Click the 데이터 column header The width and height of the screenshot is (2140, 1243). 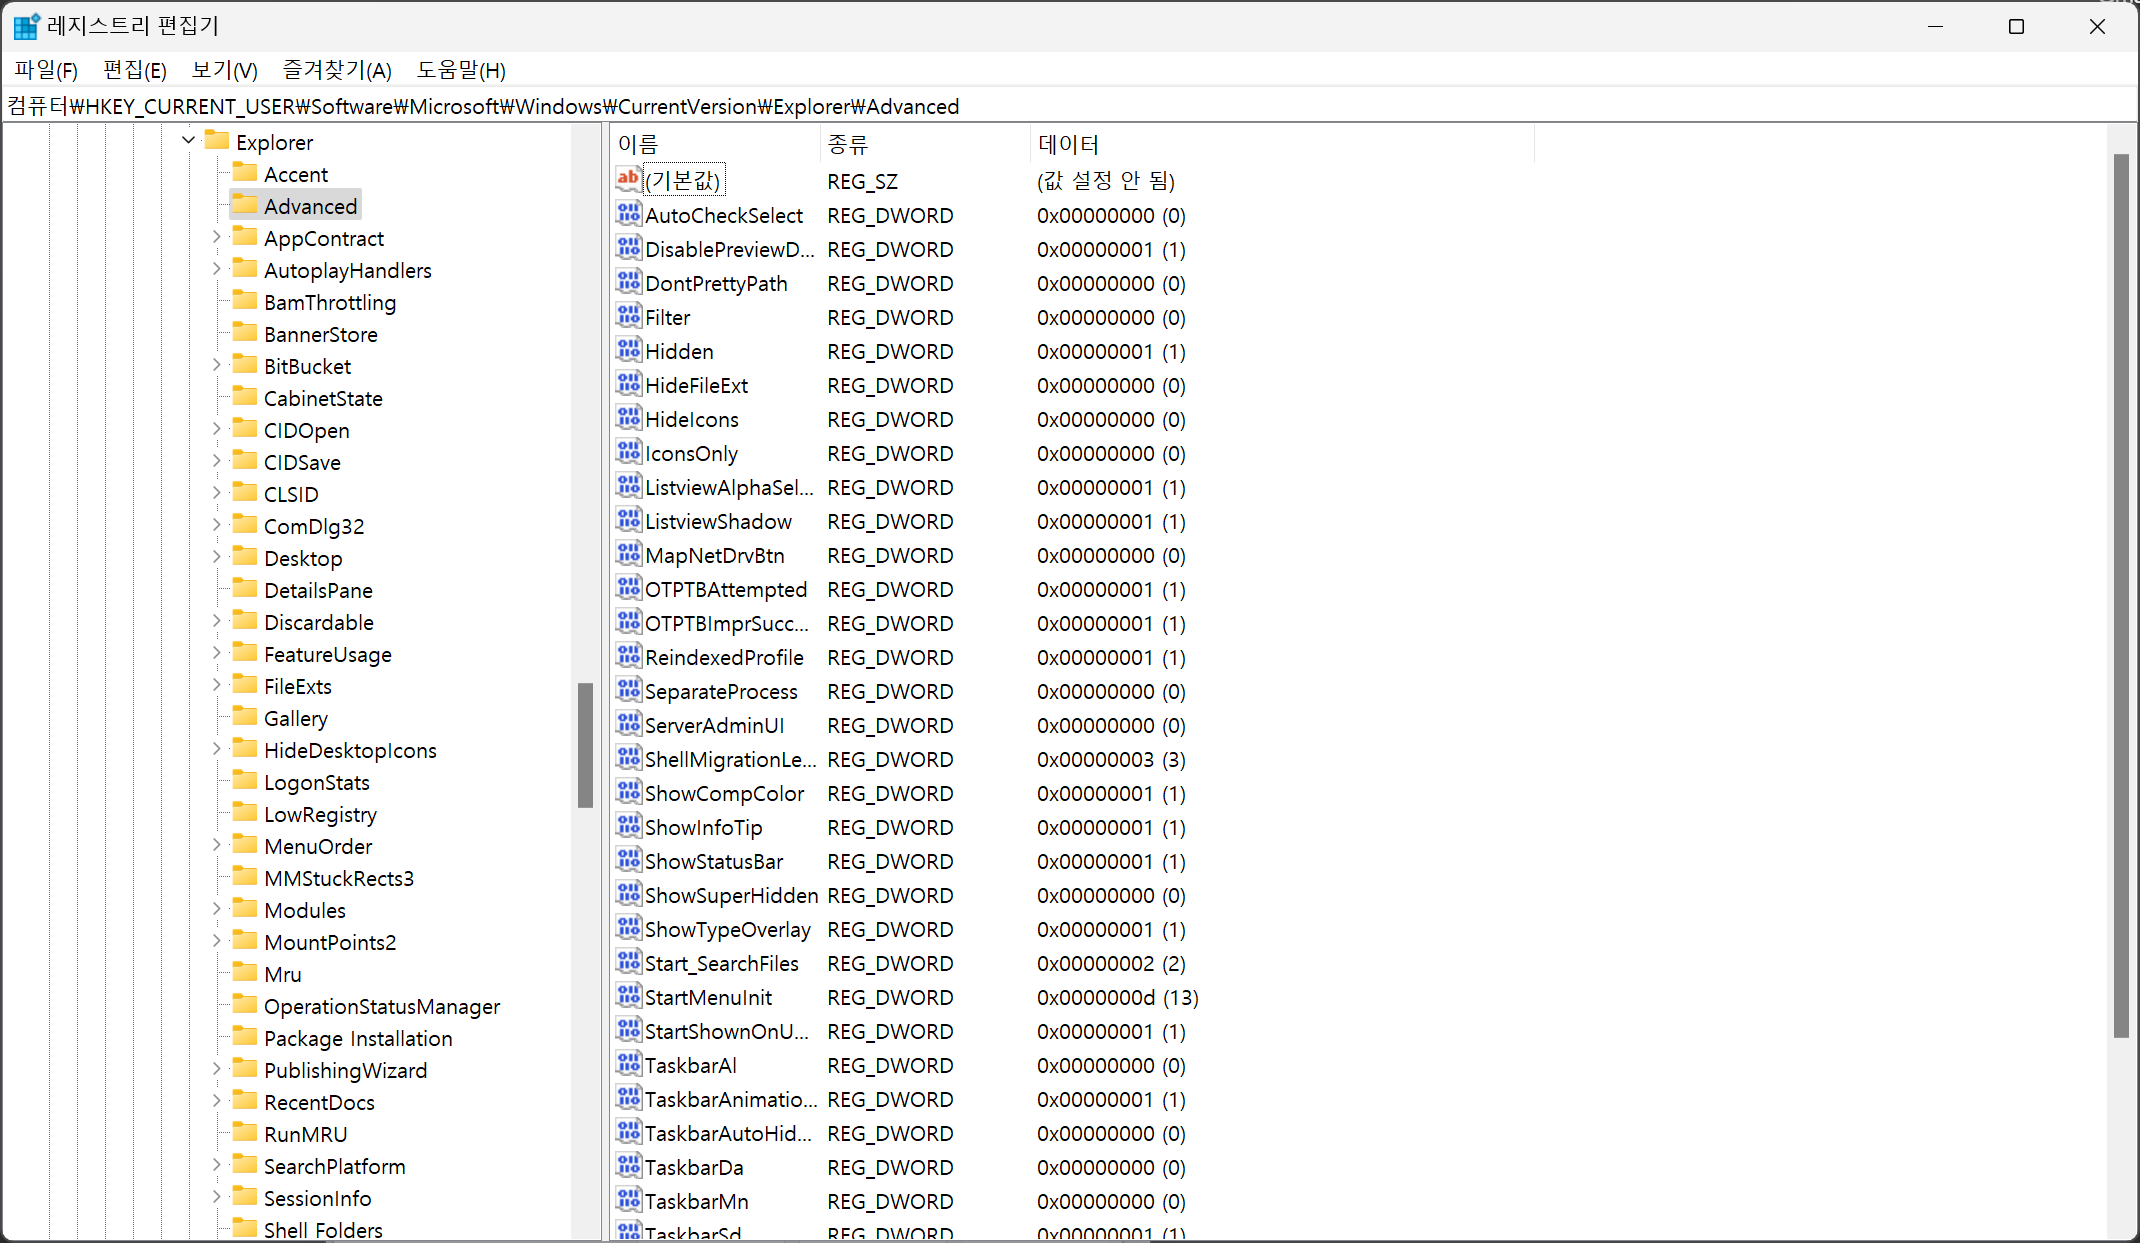click(1280, 144)
